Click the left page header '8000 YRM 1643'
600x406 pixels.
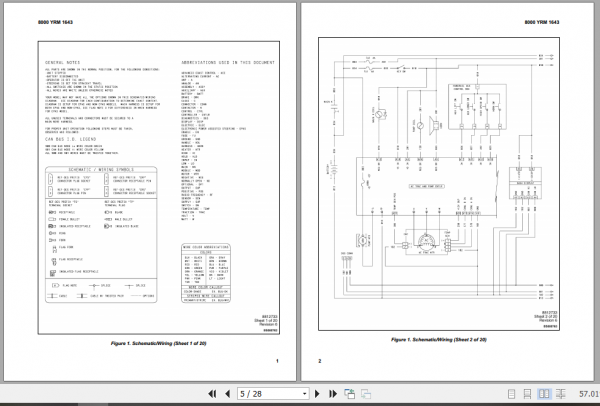click(x=55, y=22)
